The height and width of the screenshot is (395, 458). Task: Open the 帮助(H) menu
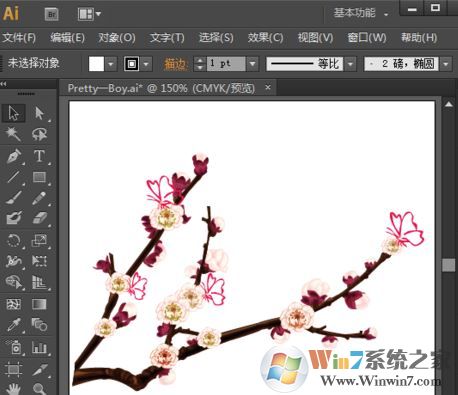point(419,37)
